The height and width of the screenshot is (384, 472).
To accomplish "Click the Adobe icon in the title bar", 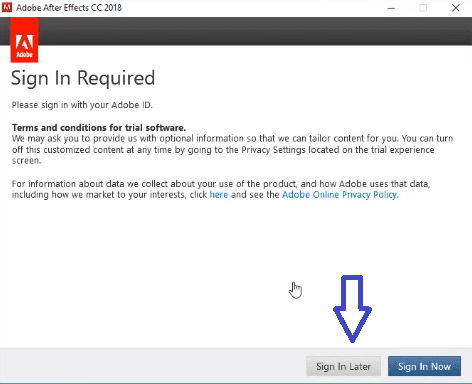I will tap(7, 7).
